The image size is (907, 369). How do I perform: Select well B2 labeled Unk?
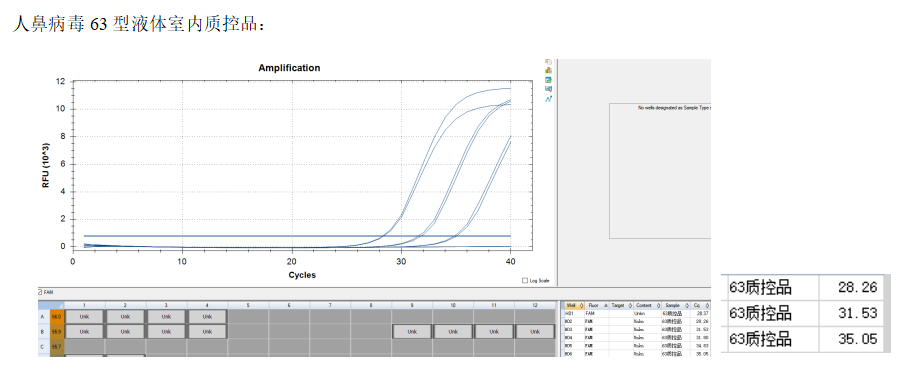point(126,332)
